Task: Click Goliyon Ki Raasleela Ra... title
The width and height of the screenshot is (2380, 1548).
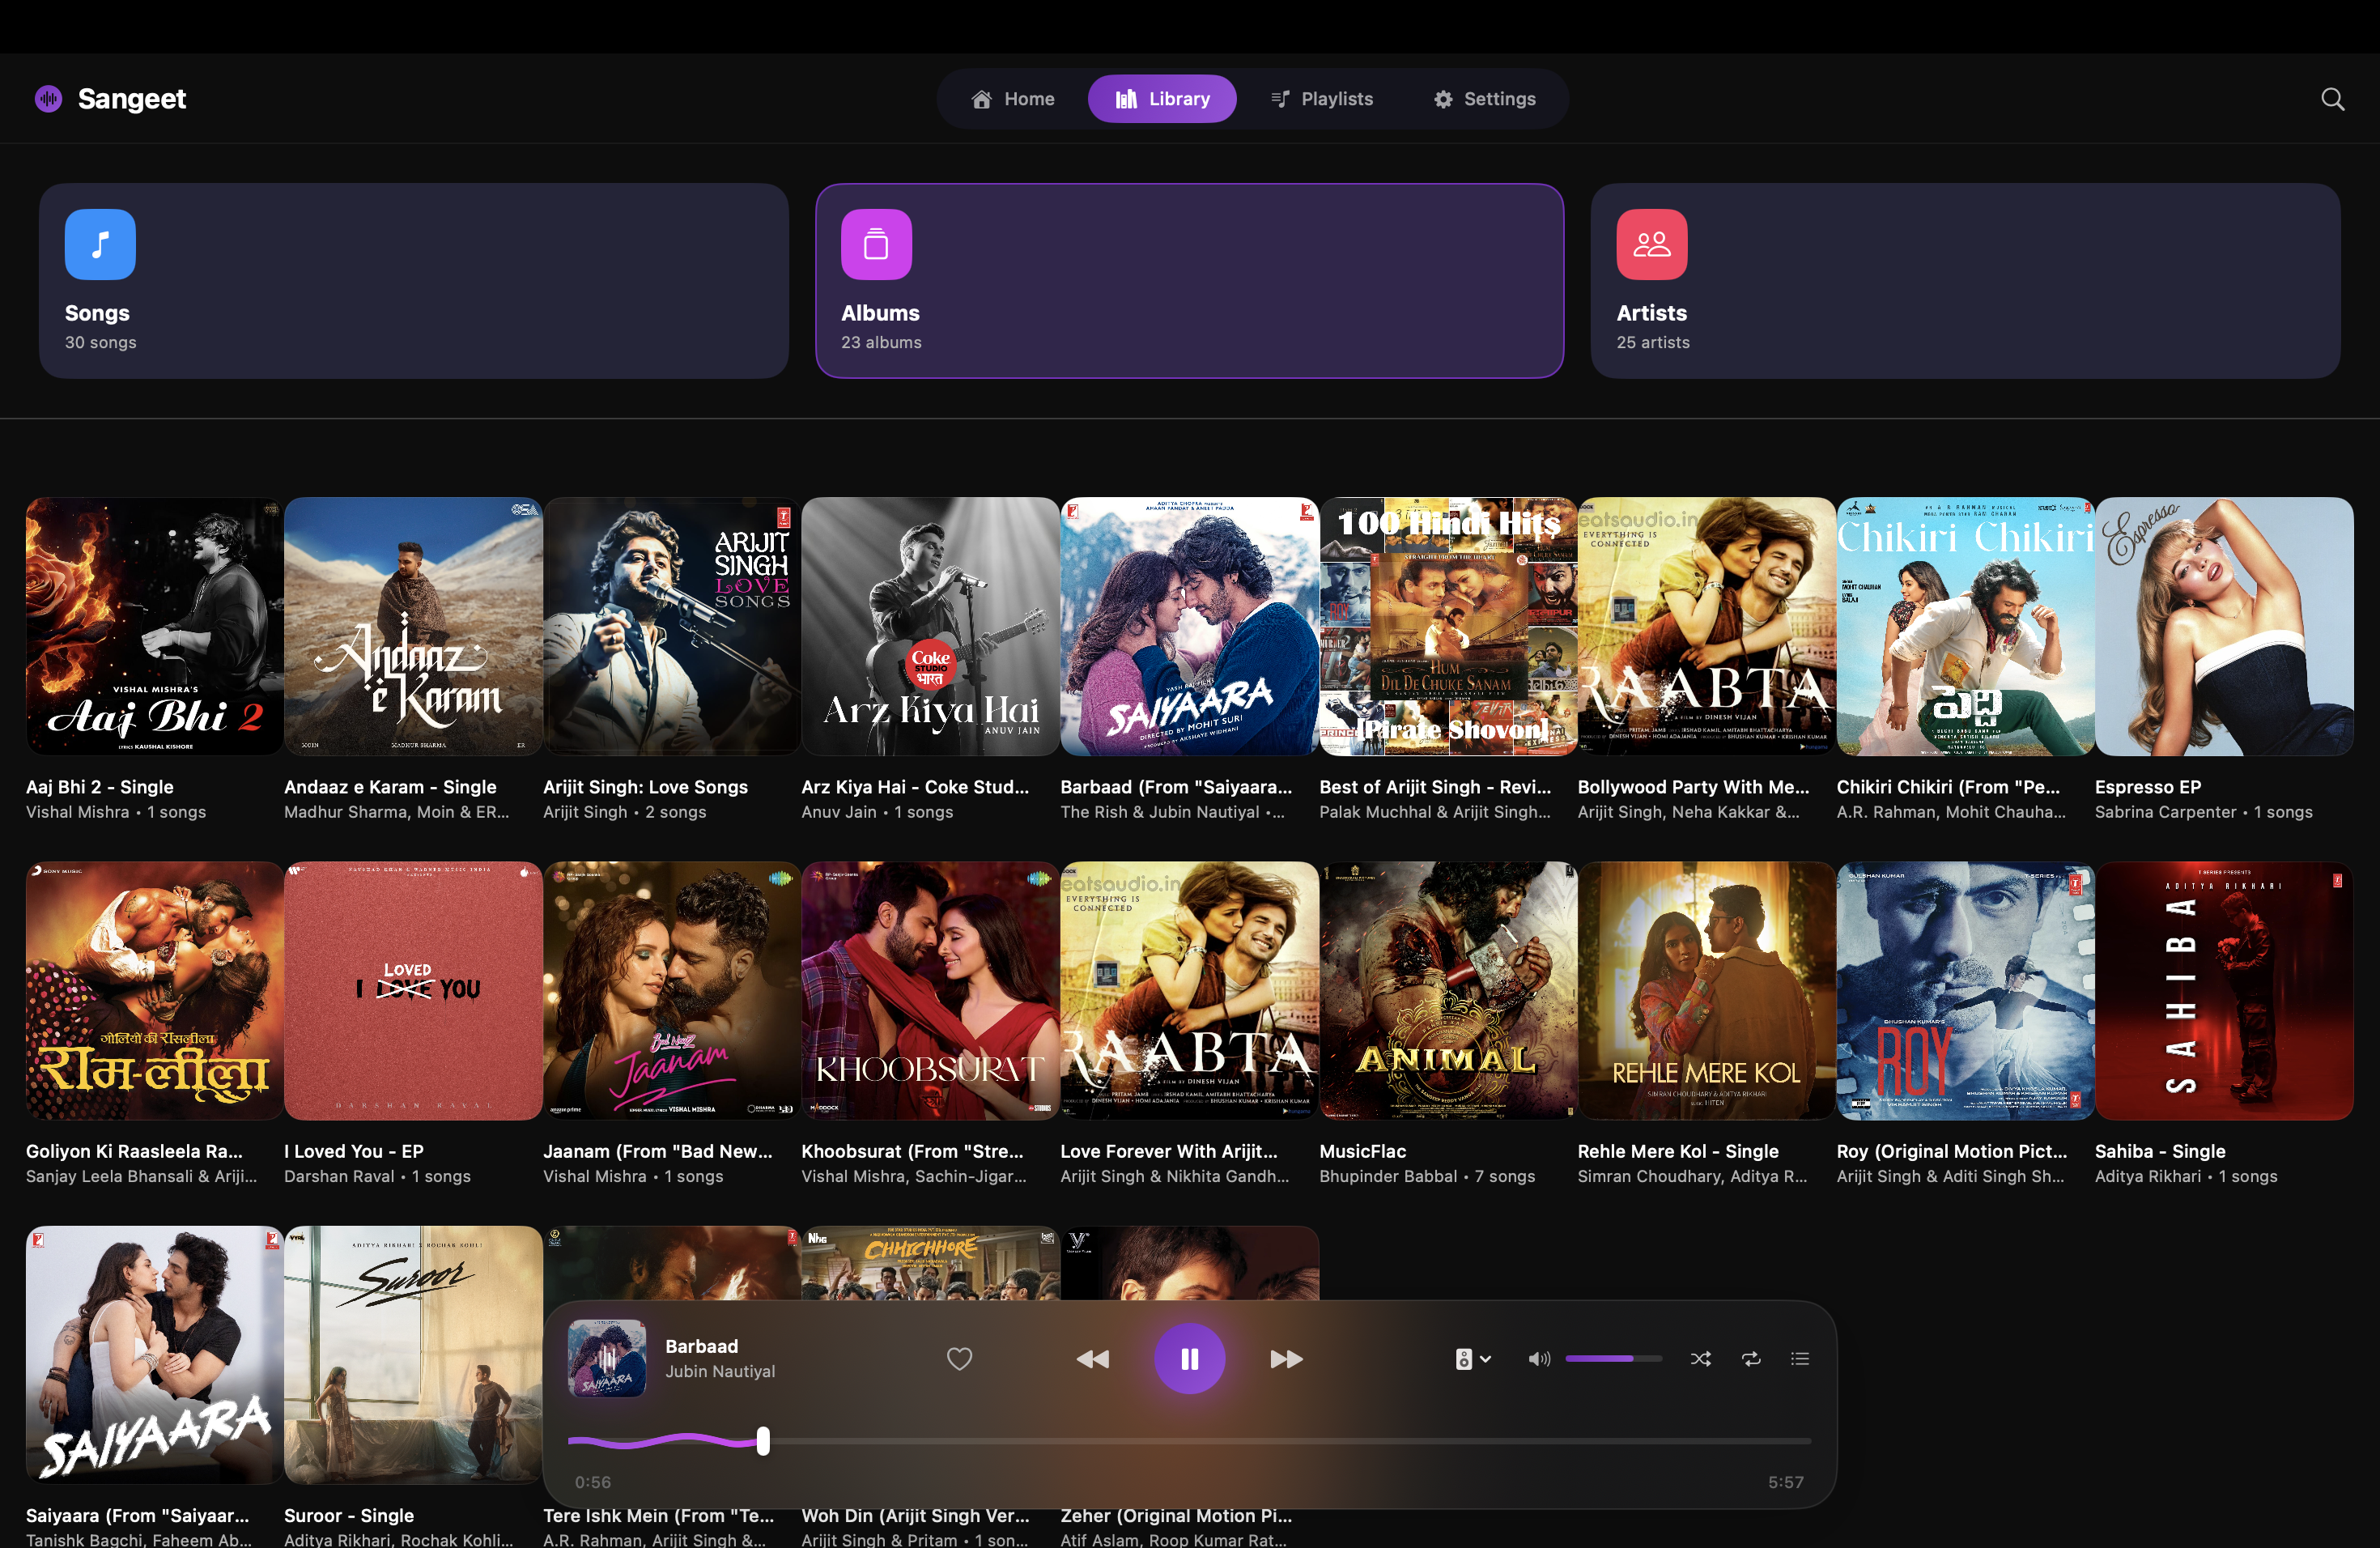Action: click(x=134, y=1151)
